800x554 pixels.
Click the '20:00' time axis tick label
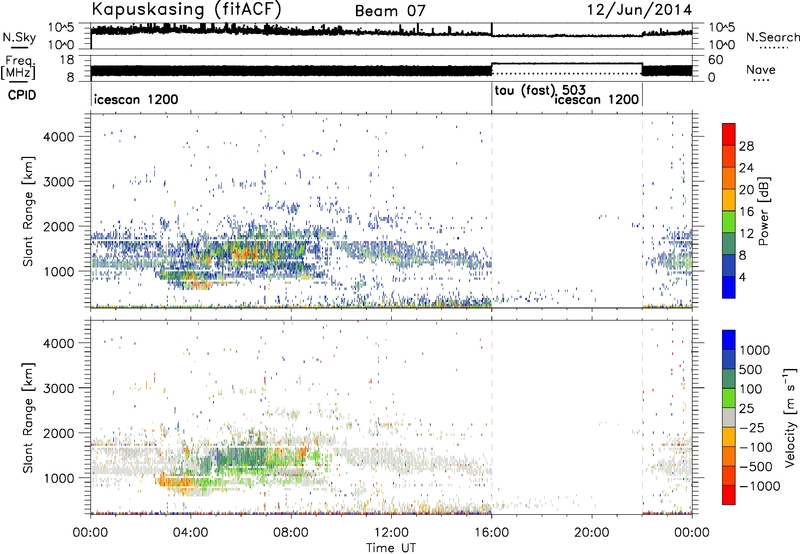point(591,533)
